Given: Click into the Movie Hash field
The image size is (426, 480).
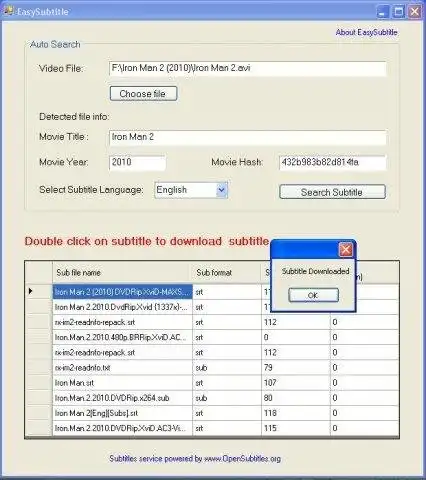Looking at the screenshot, I should [333, 163].
